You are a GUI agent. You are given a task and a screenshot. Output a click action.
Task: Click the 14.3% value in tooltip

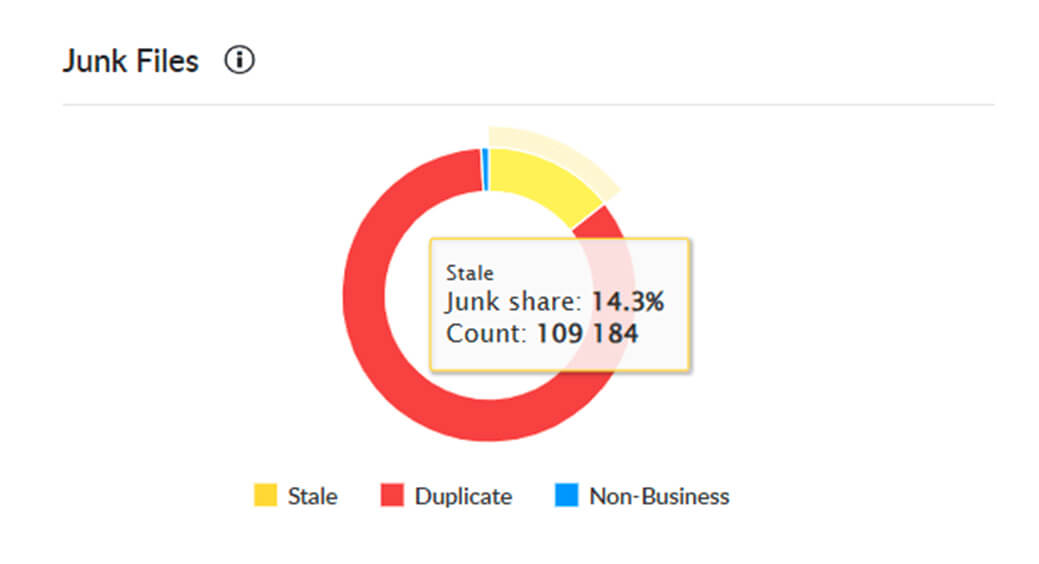(626, 302)
